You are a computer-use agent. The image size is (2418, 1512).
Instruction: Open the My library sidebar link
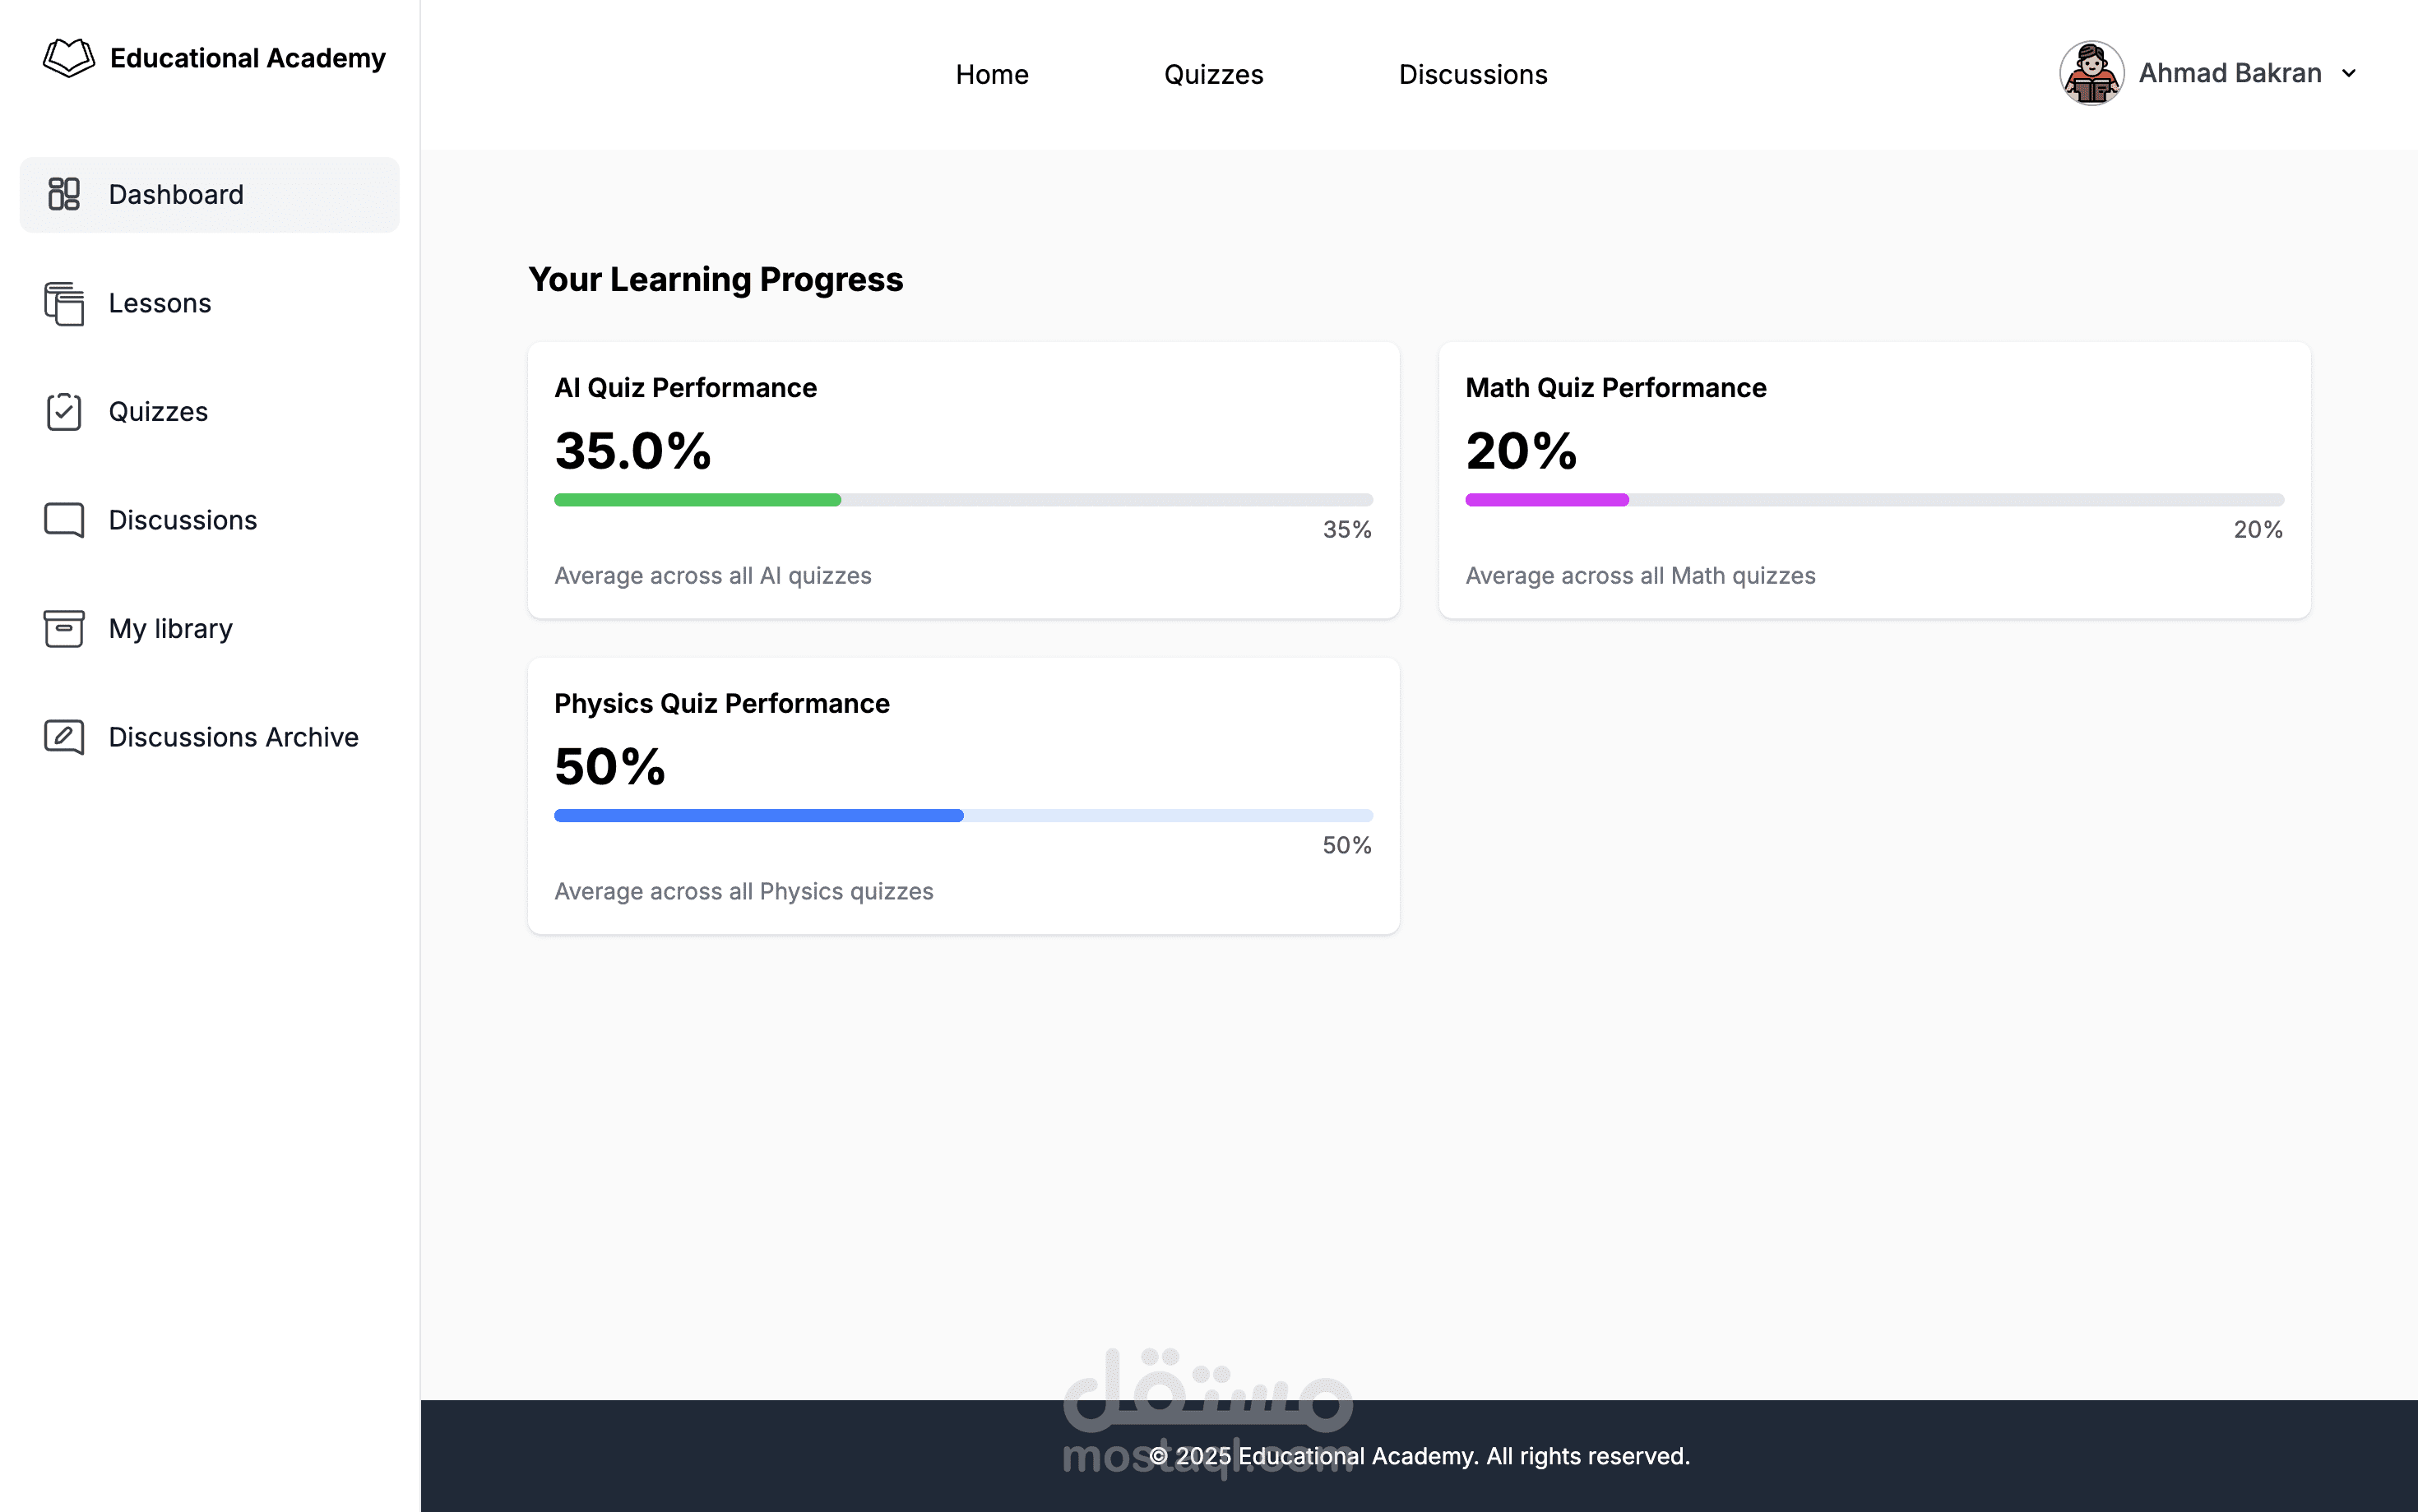(171, 628)
